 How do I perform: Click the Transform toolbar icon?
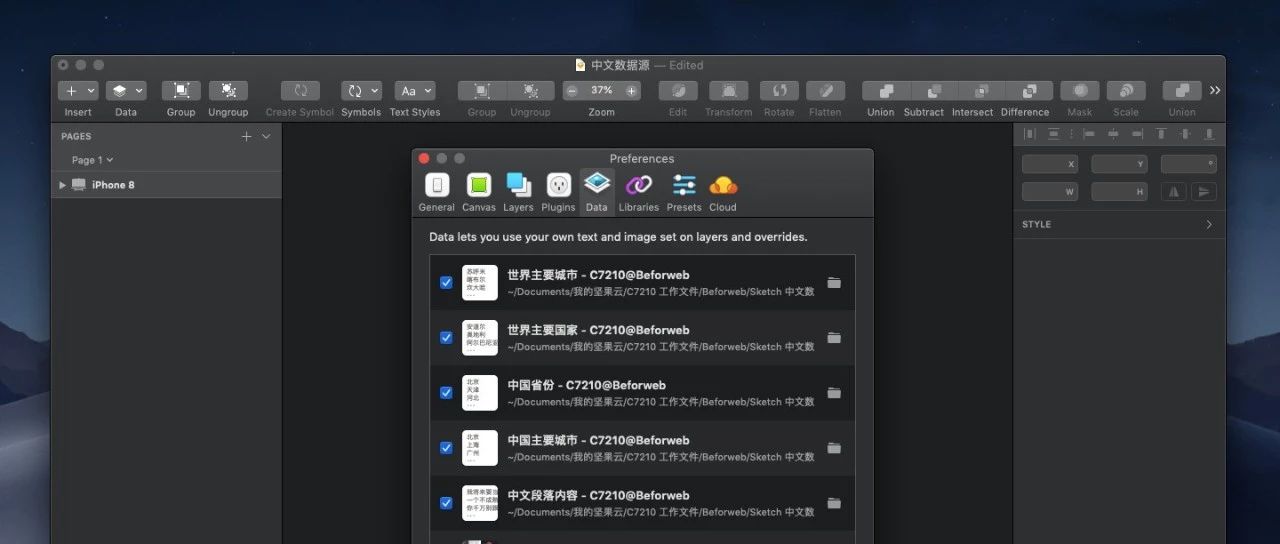click(728, 90)
